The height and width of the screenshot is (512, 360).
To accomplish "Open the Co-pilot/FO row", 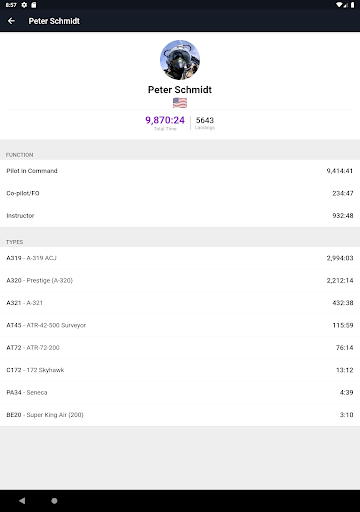I will pyautogui.click(x=180, y=193).
